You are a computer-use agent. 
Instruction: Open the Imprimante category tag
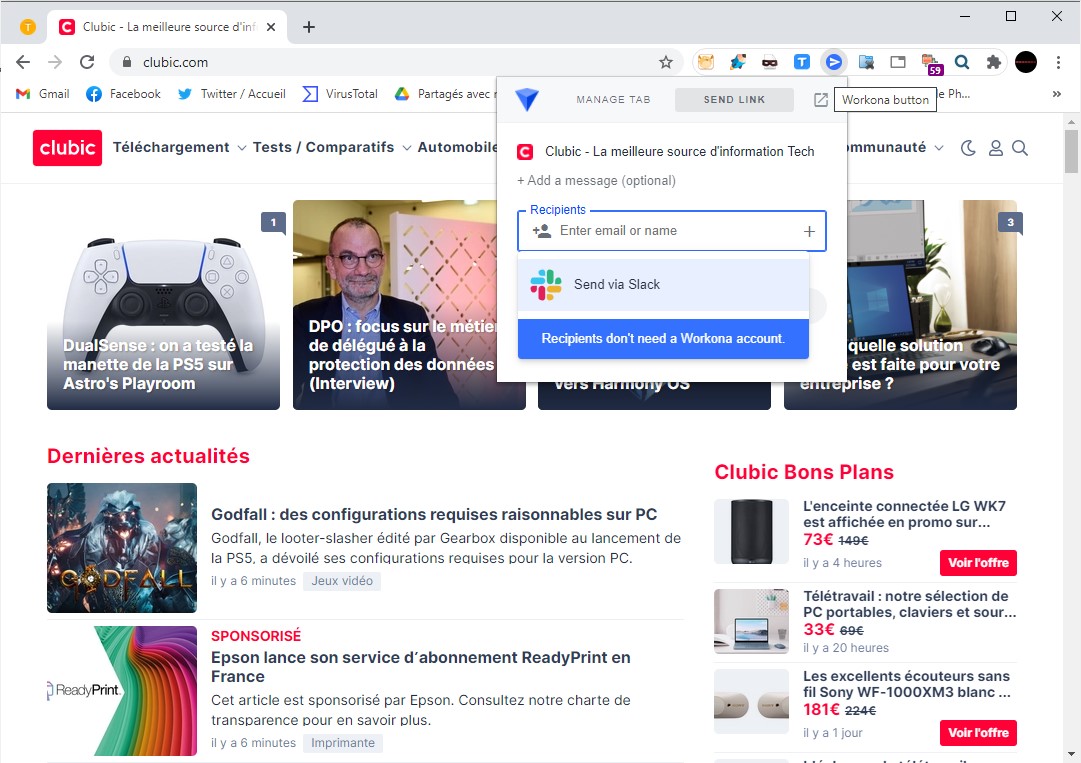pyautogui.click(x=343, y=743)
